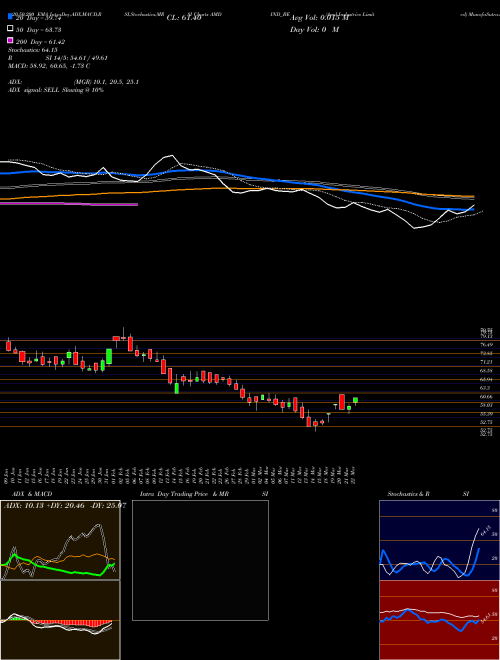The height and width of the screenshot is (660, 500).
Task: Click the 'ADX & MACD' panel title
Action: point(32,494)
